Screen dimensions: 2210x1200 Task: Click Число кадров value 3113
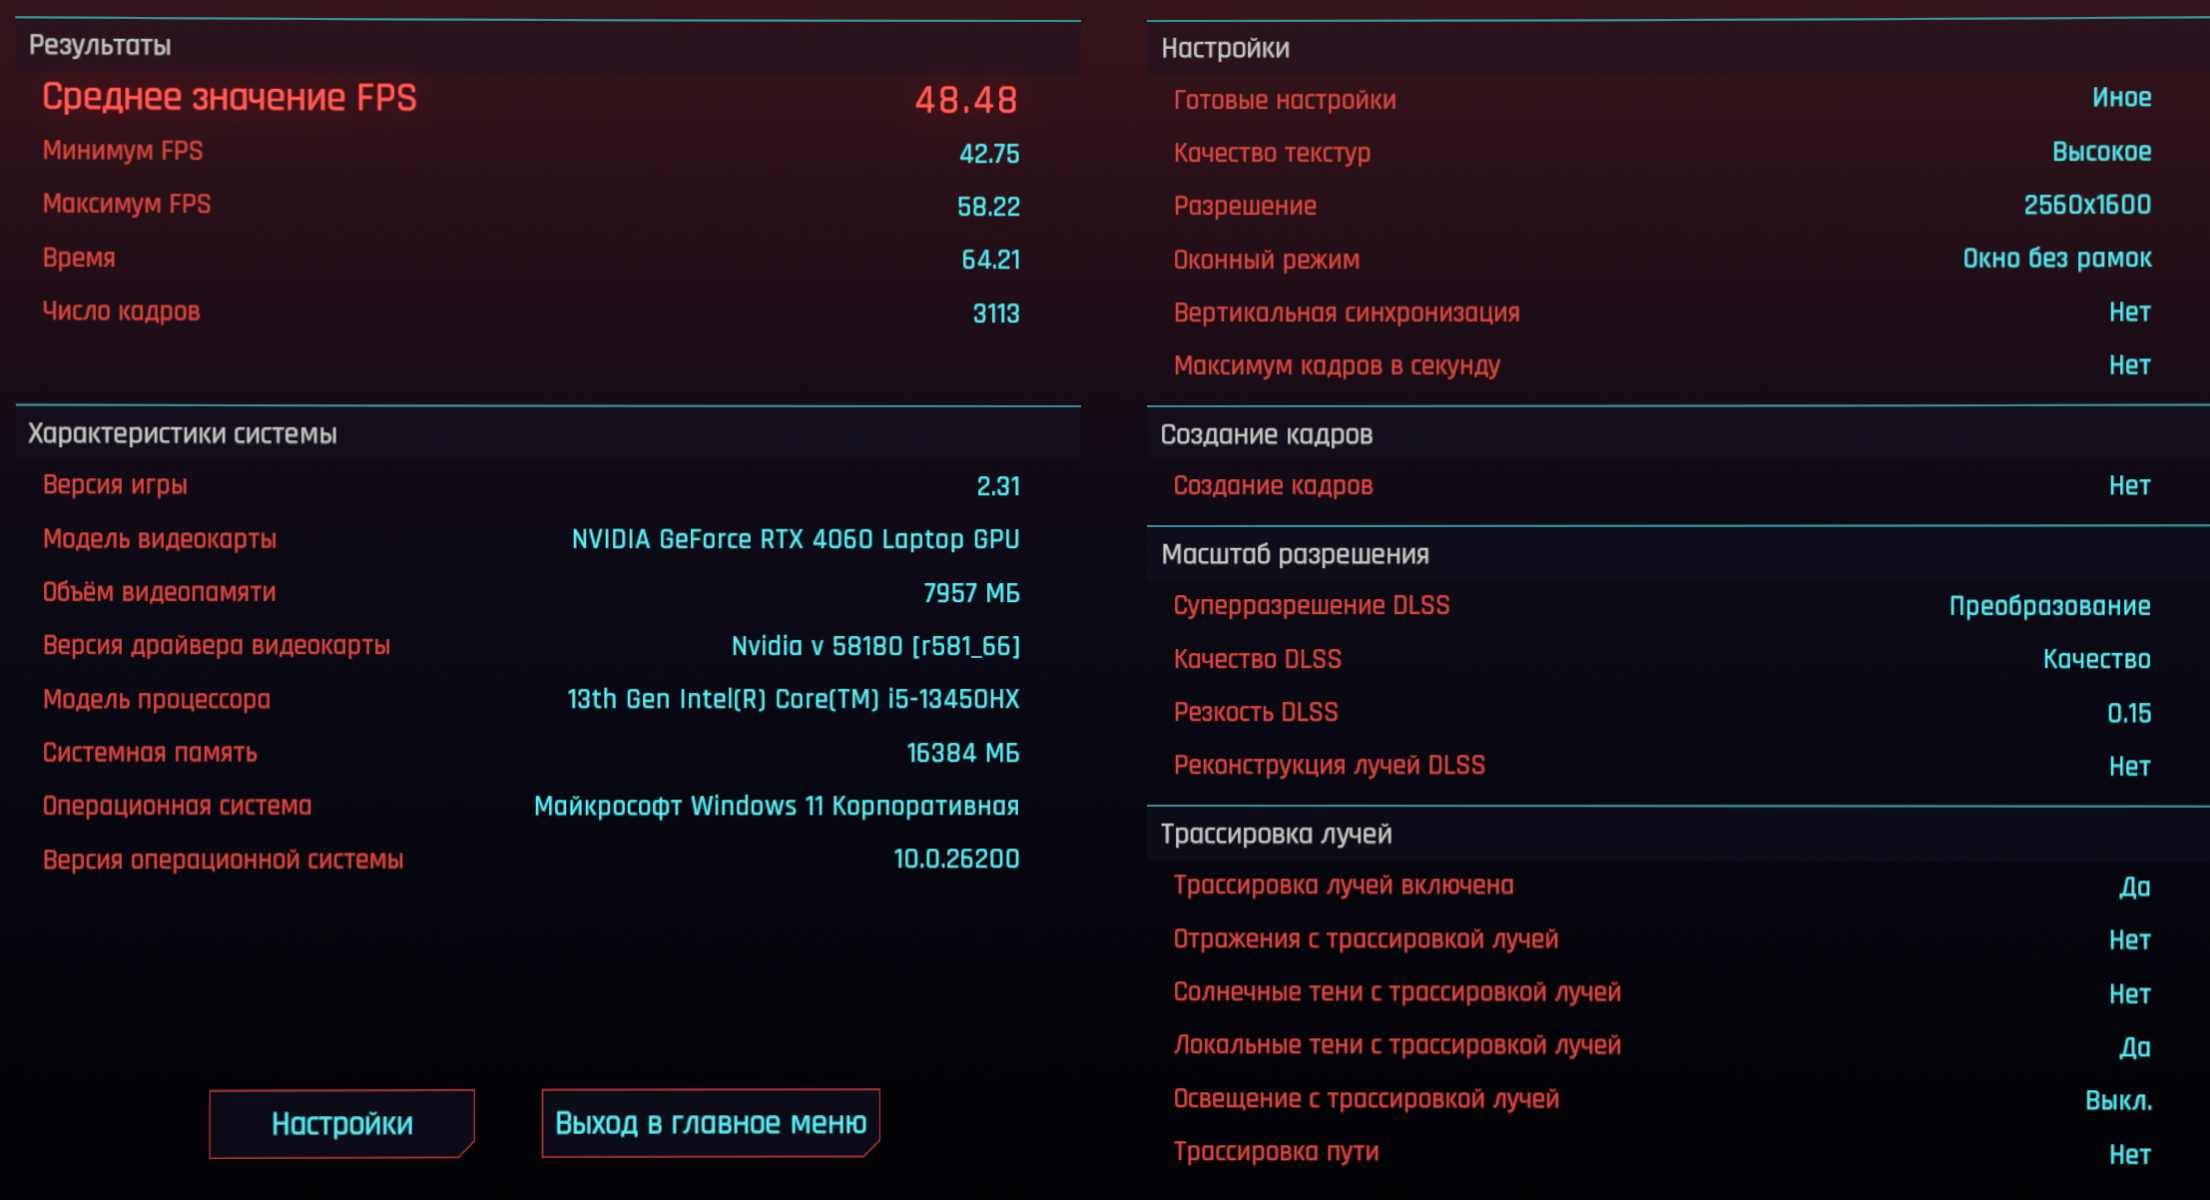point(996,313)
